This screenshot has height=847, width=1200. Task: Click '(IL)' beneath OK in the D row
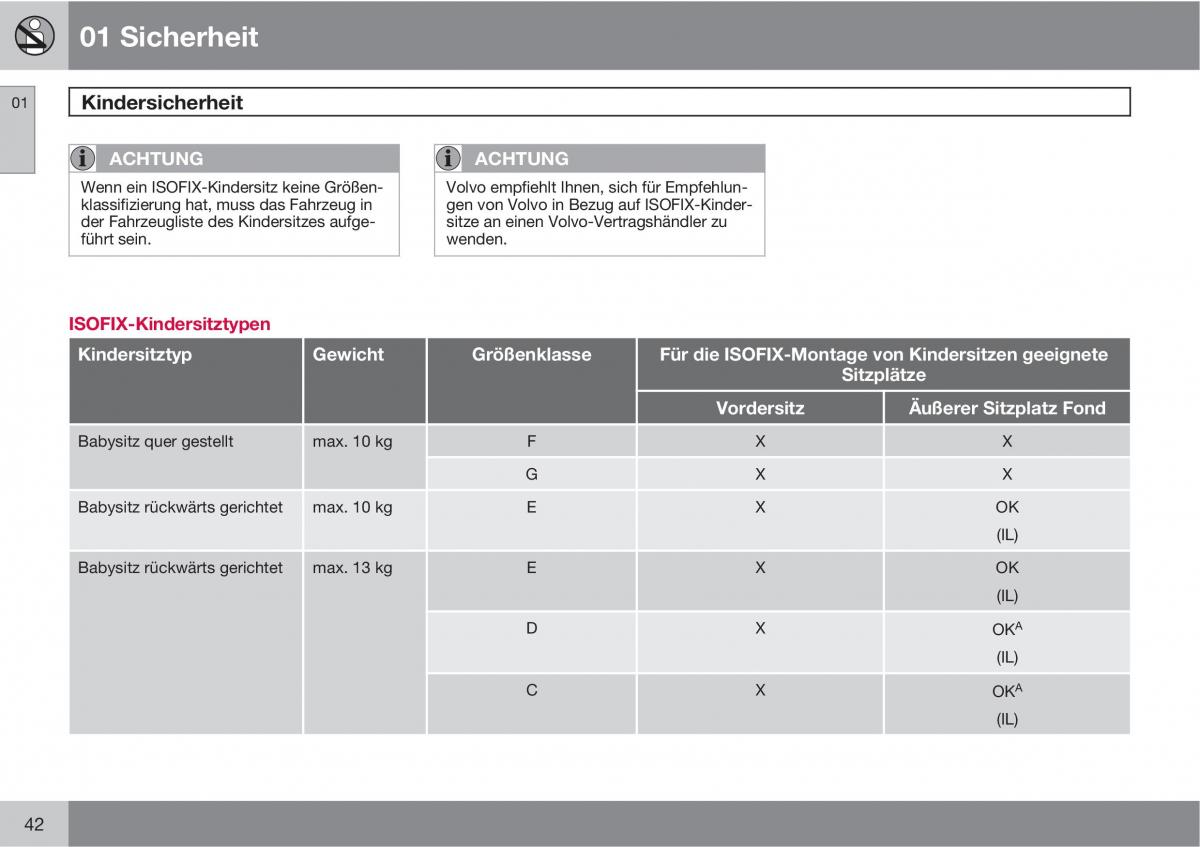pos(1007,657)
